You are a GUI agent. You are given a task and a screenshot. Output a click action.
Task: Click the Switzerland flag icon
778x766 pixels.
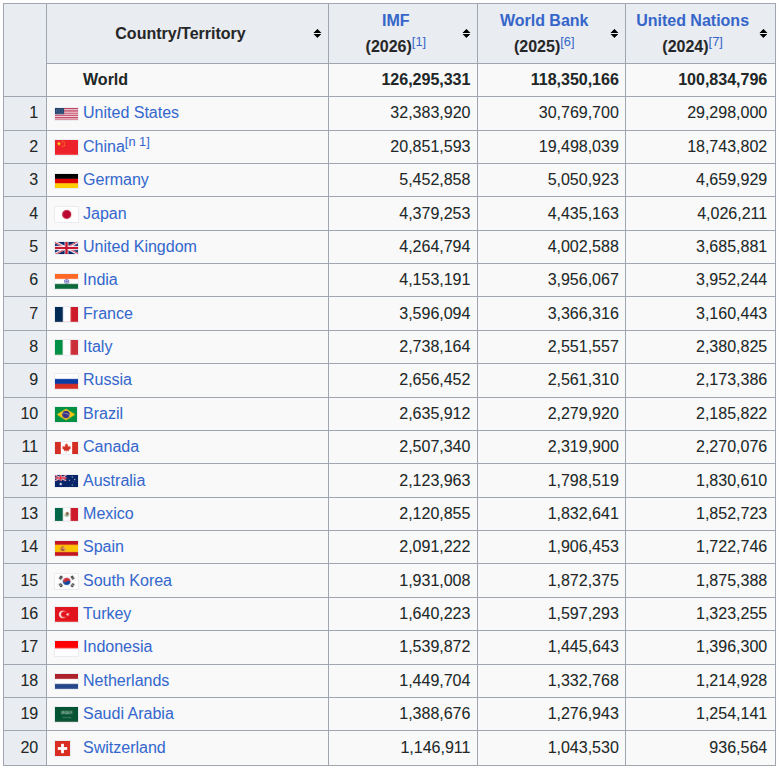click(63, 748)
